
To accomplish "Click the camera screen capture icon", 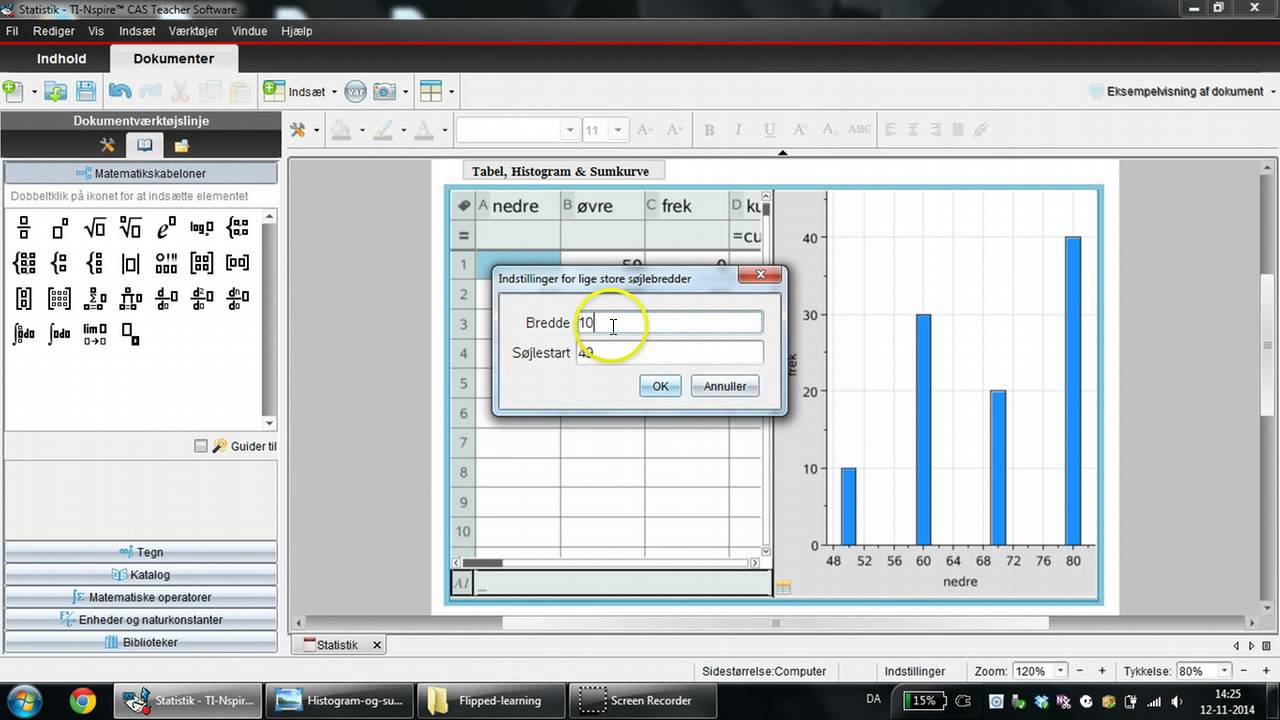I will click(x=385, y=92).
